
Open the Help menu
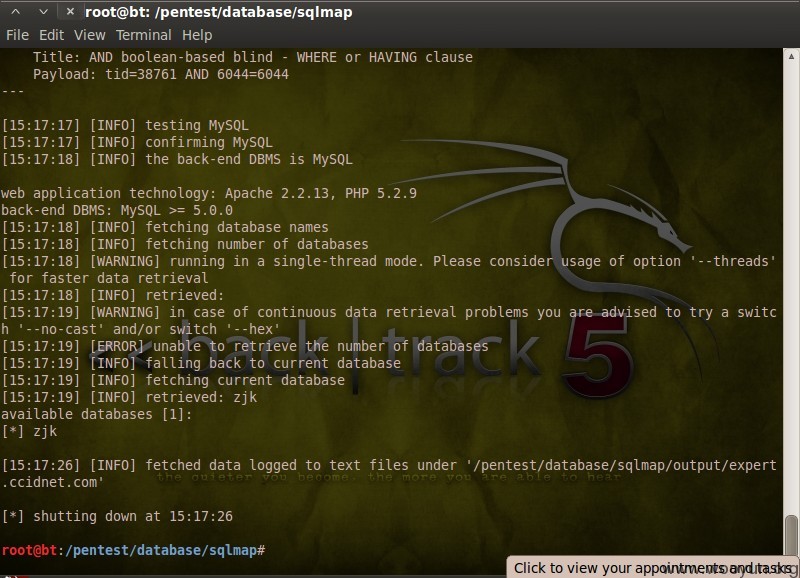click(x=197, y=35)
